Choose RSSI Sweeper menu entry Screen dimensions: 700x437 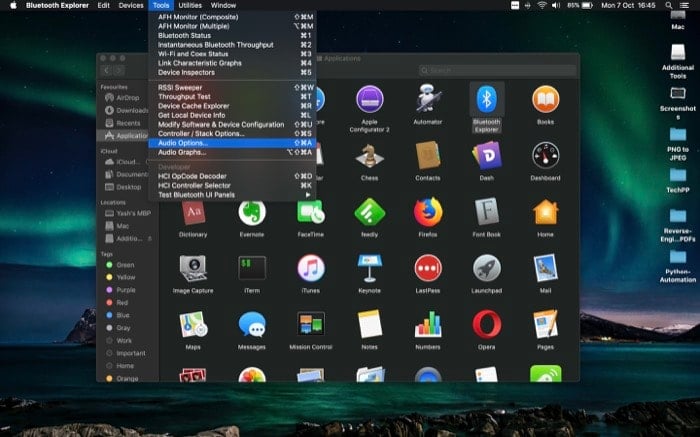(232, 87)
